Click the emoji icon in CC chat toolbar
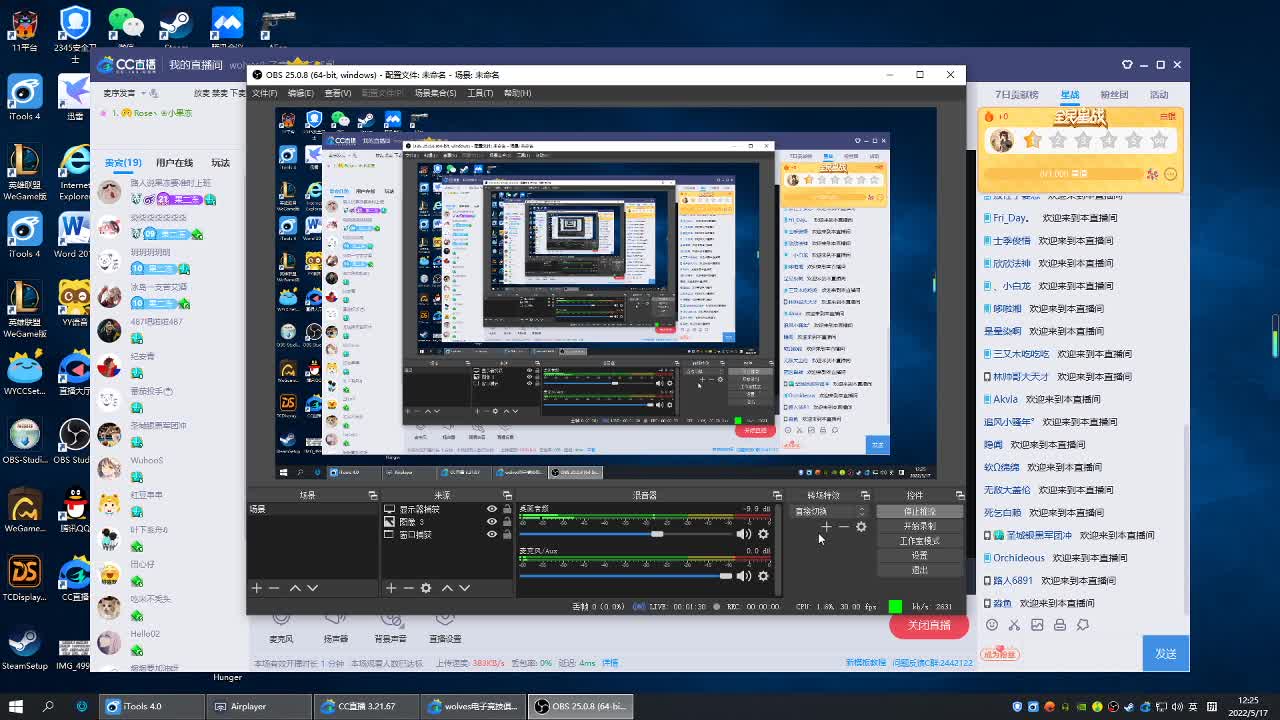This screenshot has width=1280, height=720. click(992, 625)
